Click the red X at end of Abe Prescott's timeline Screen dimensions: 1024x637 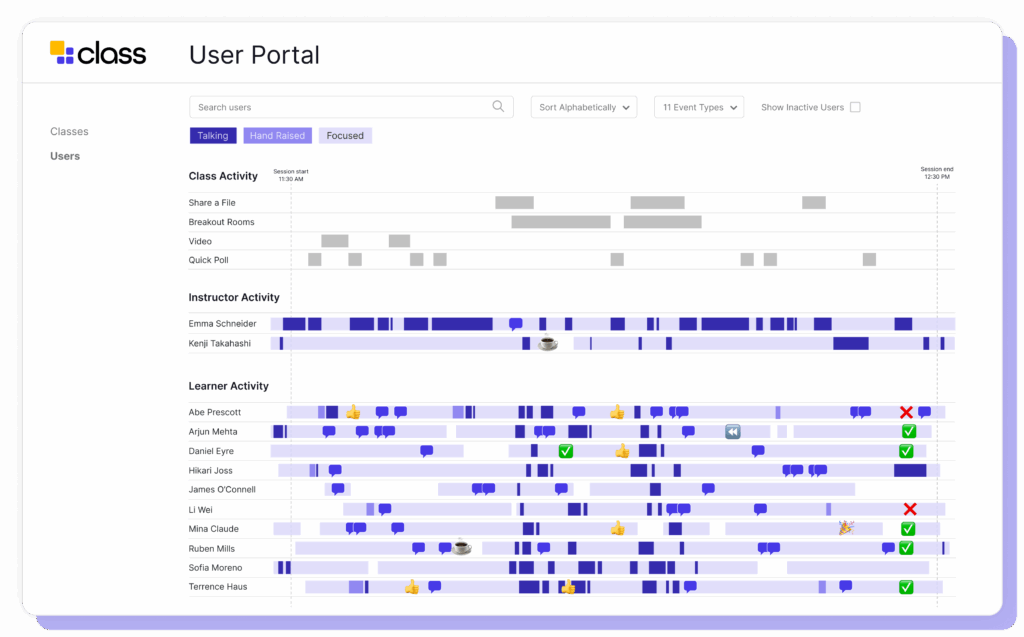906,411
